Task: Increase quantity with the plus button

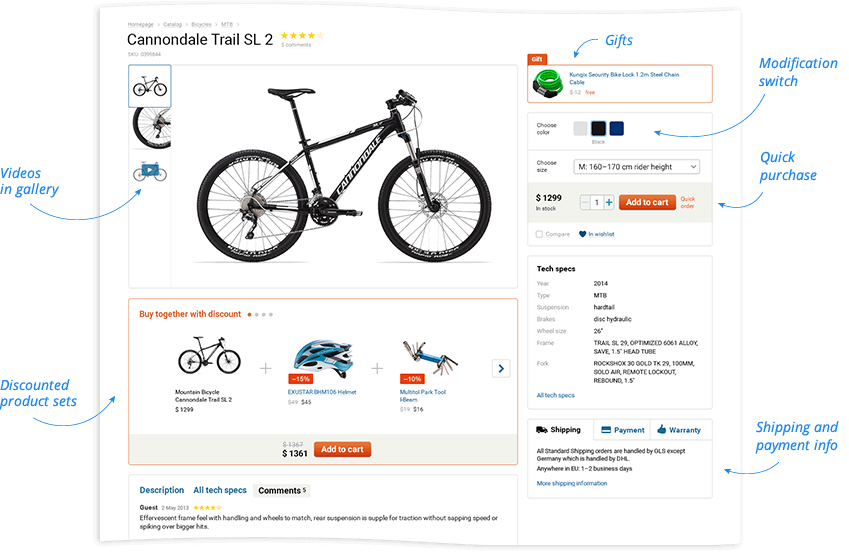Action: tap(609, 202)
